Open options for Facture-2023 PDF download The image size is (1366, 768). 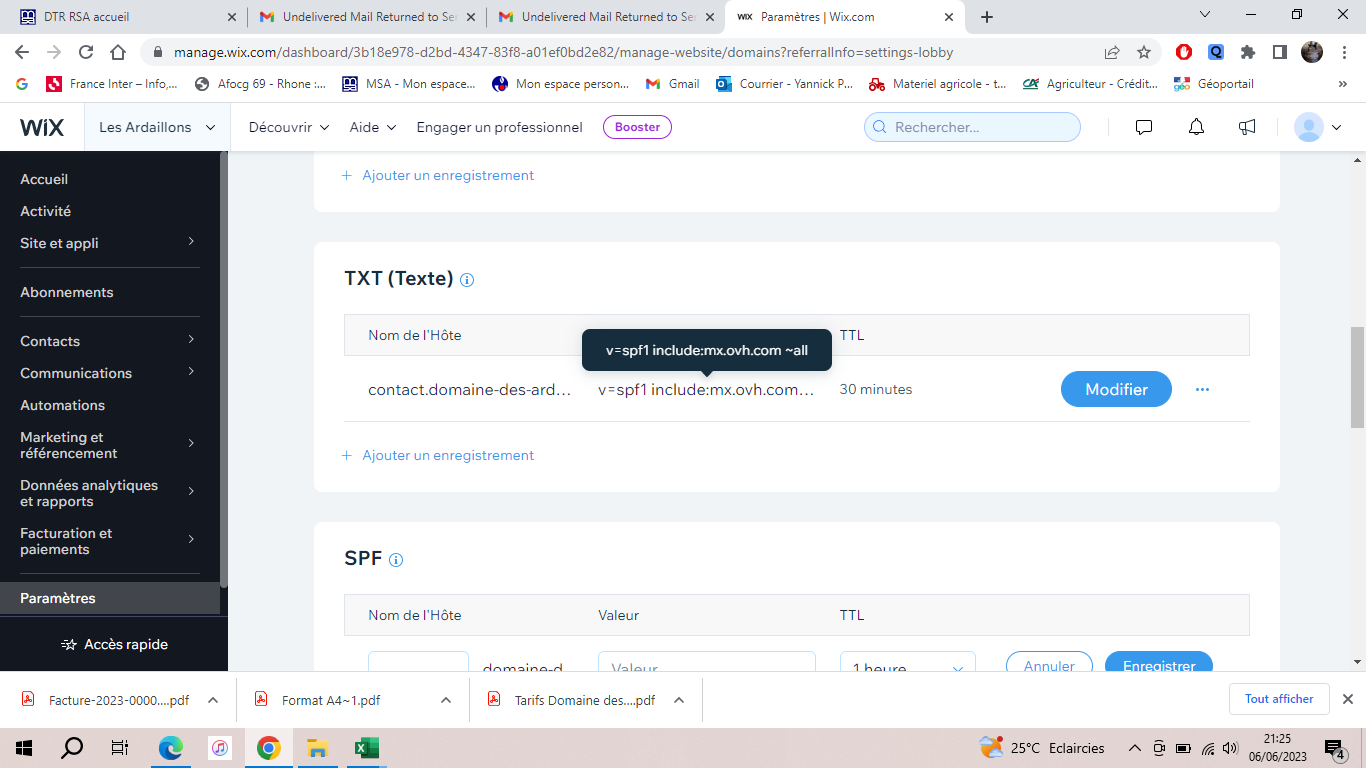tap(213, 700)
